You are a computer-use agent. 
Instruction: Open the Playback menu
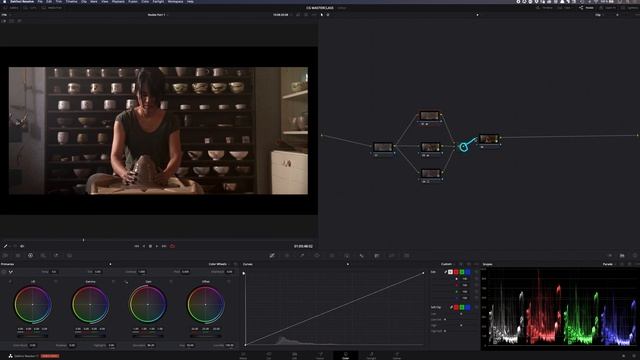coord(118,2)
